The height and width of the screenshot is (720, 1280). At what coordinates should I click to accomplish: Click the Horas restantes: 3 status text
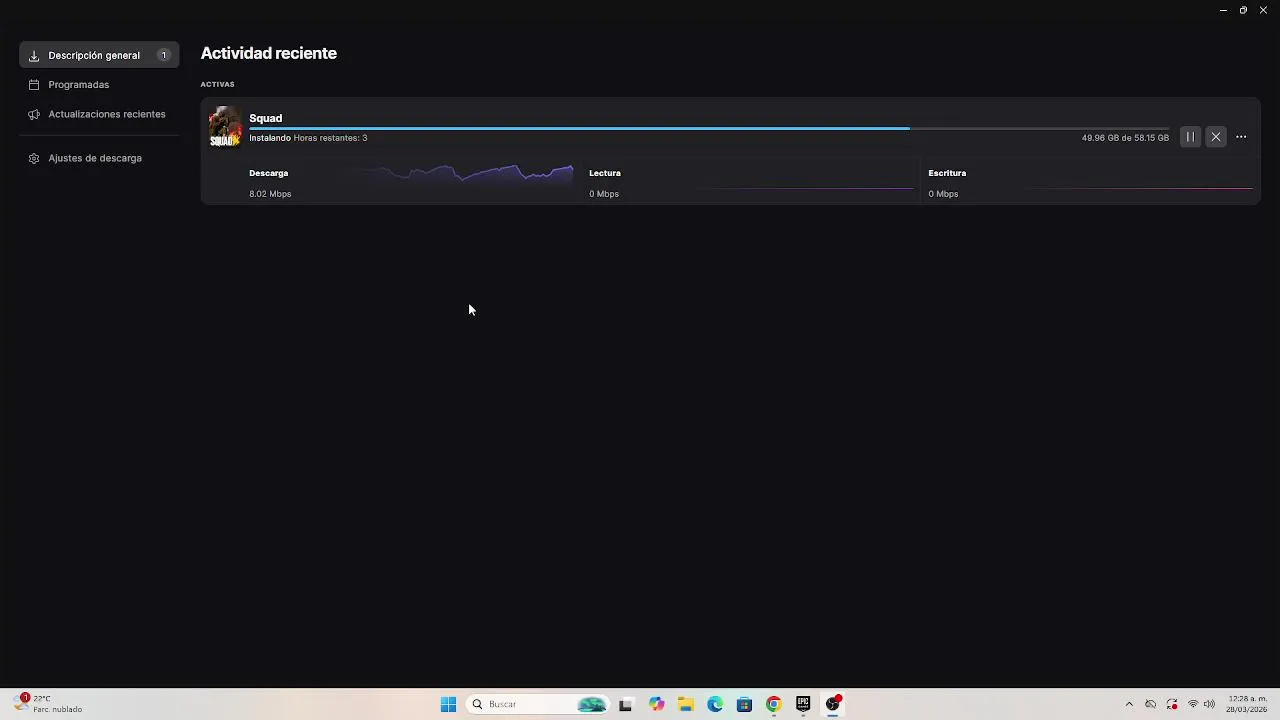330,138
